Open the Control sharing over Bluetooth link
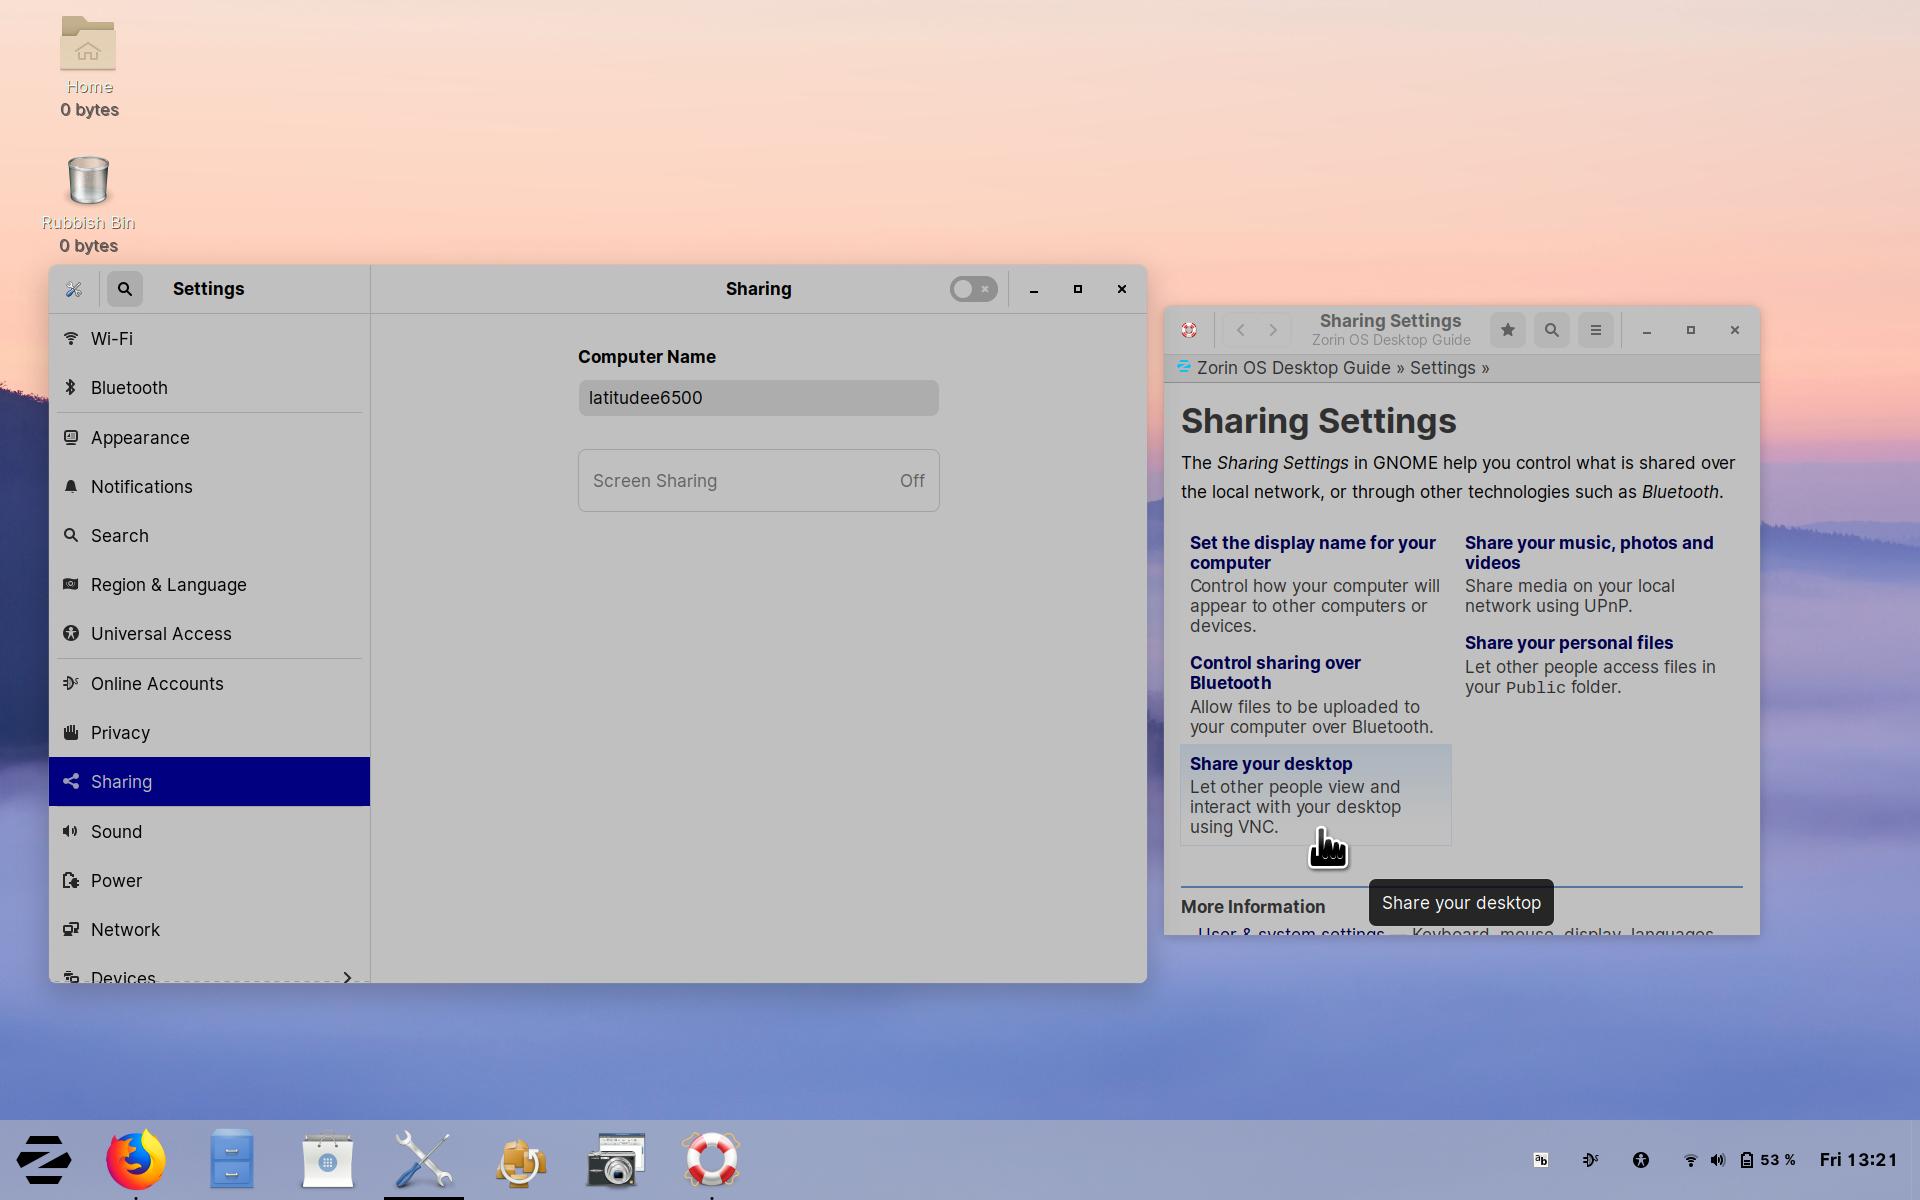This screenshot has height=1200, width=1920. coord(1275,673)
